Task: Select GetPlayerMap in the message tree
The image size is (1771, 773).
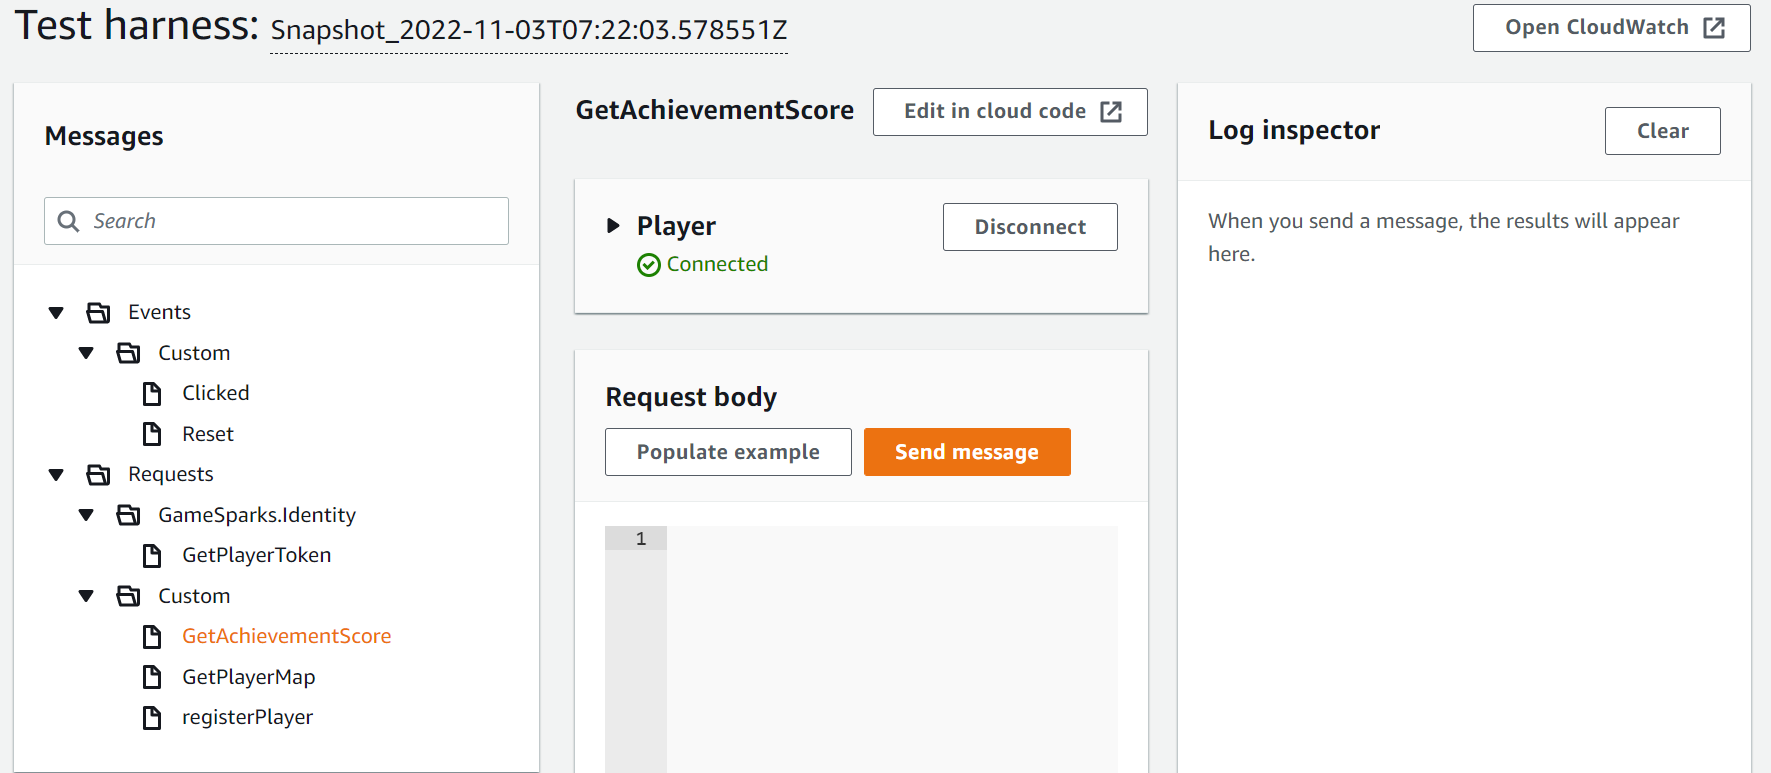Action: [248, 677]
